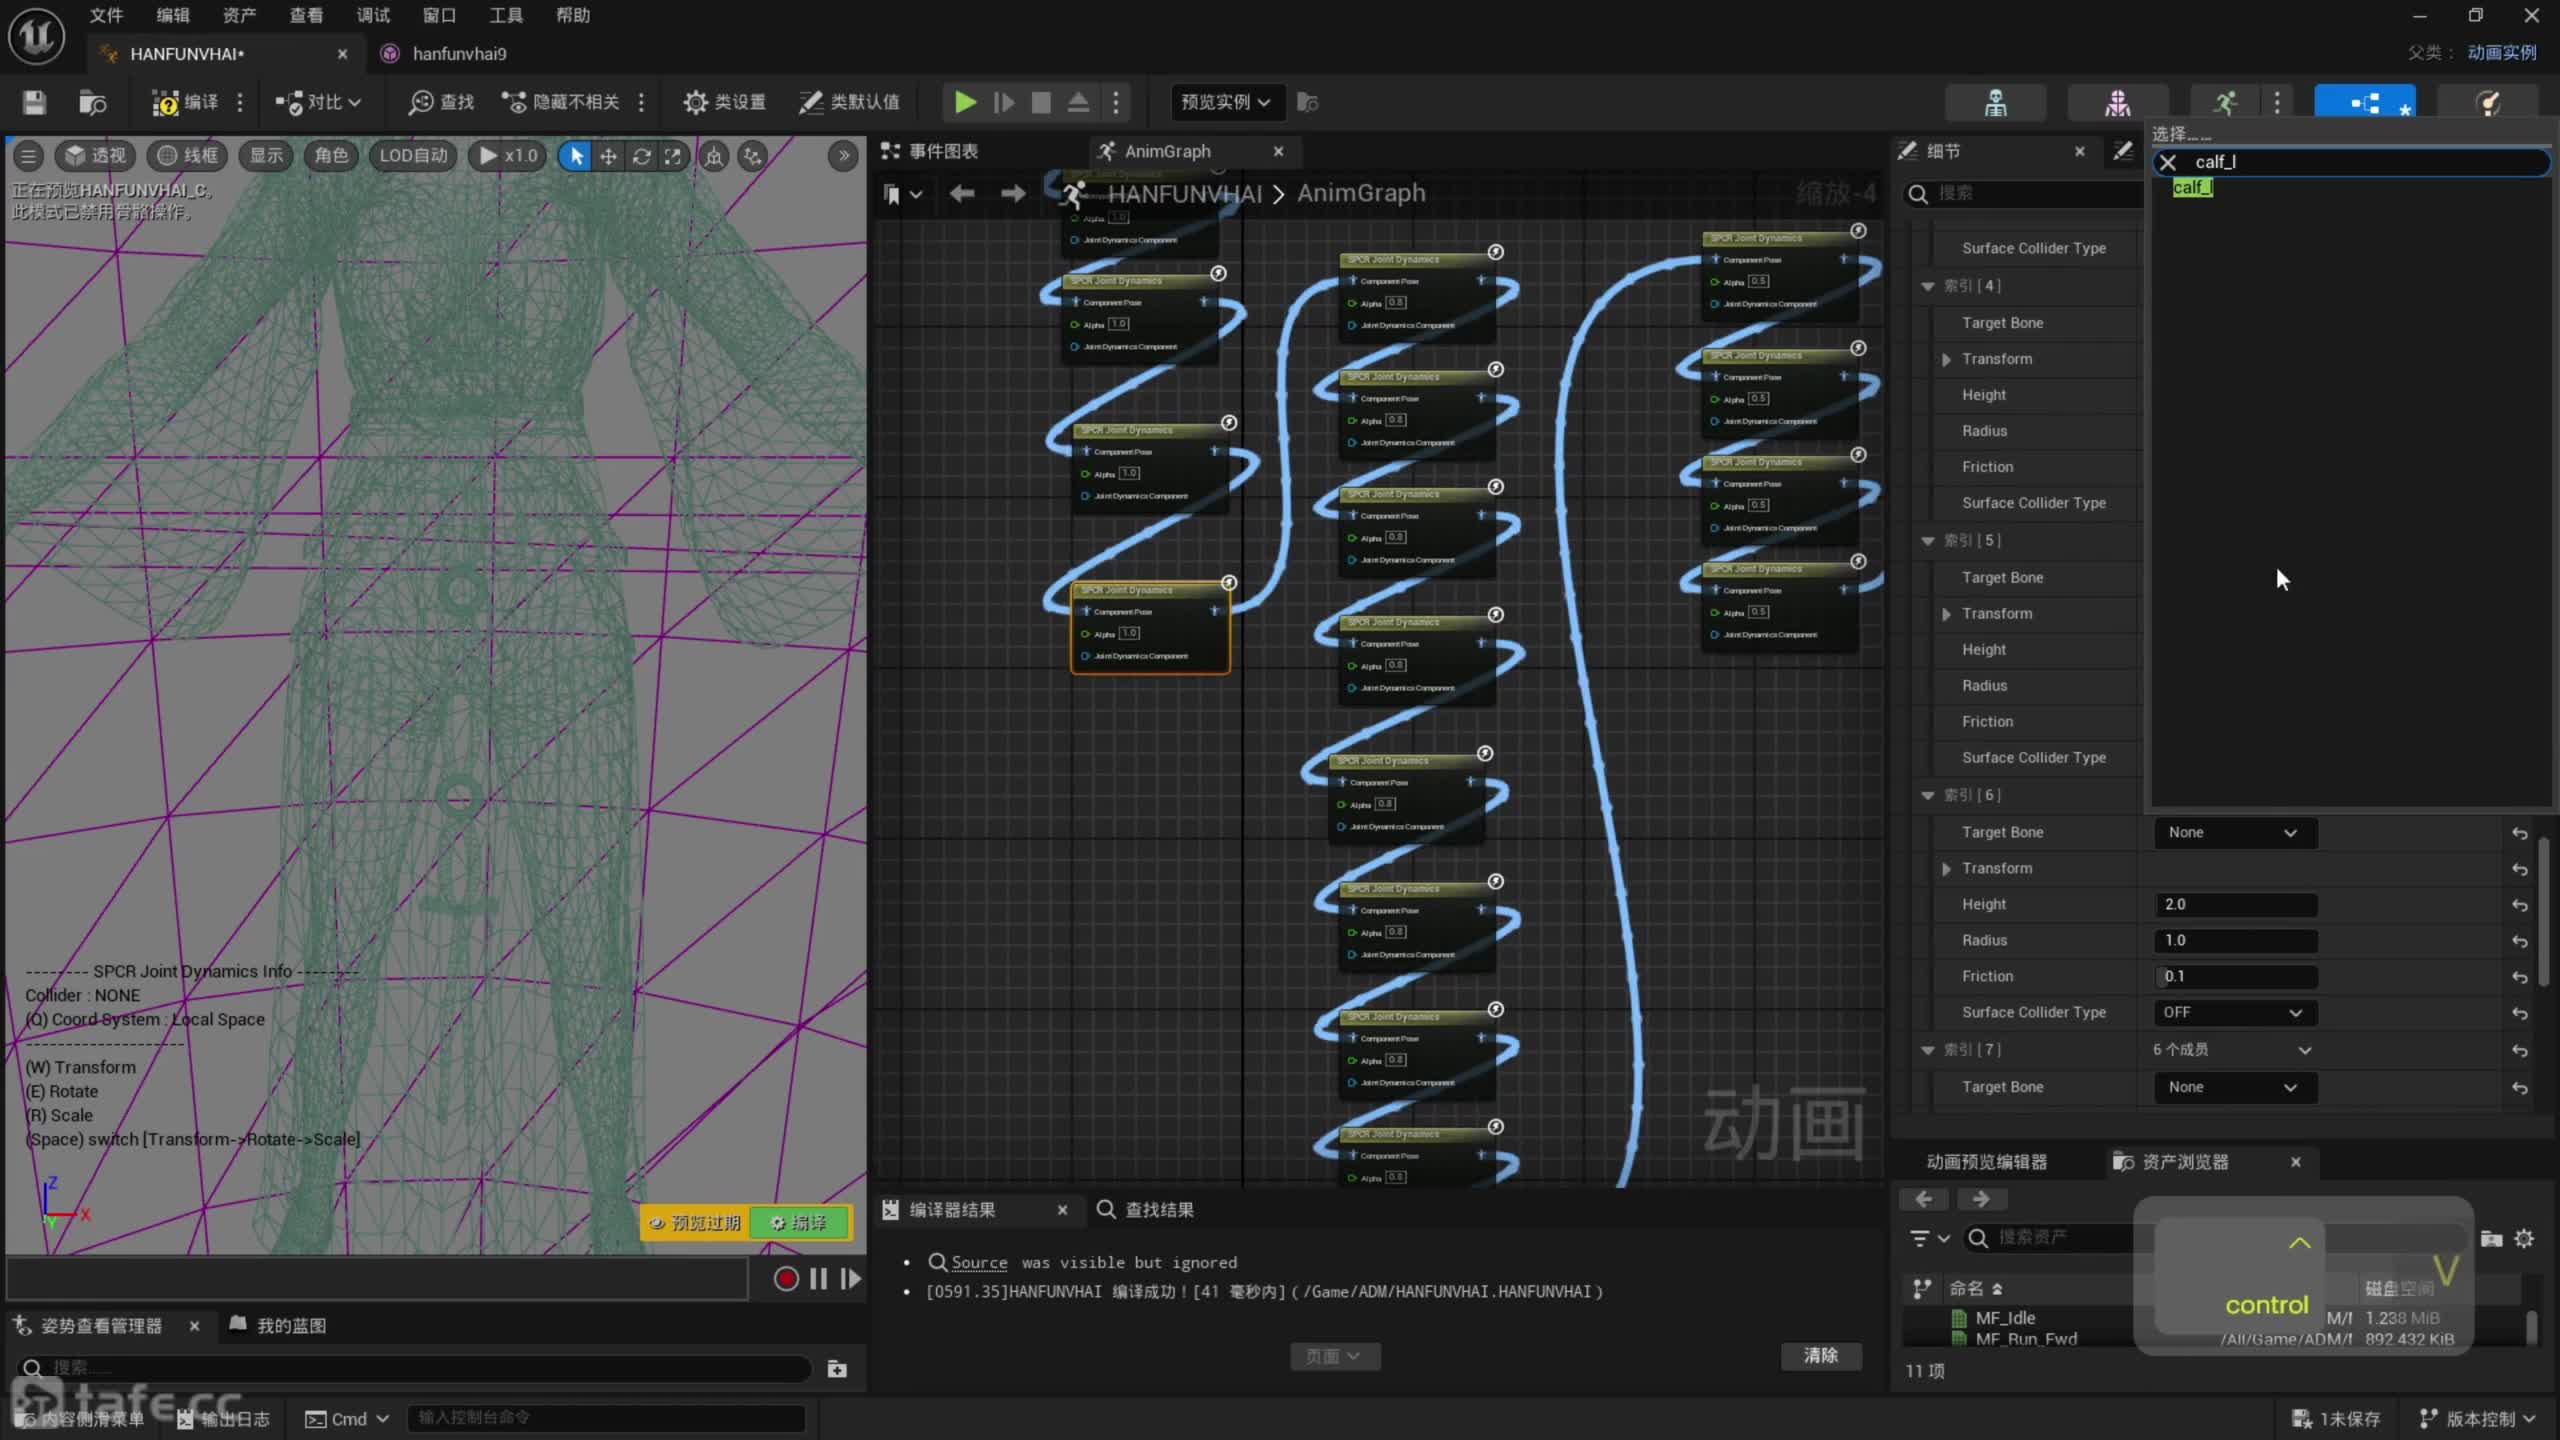Click the graph back arrow

point(961,194)
